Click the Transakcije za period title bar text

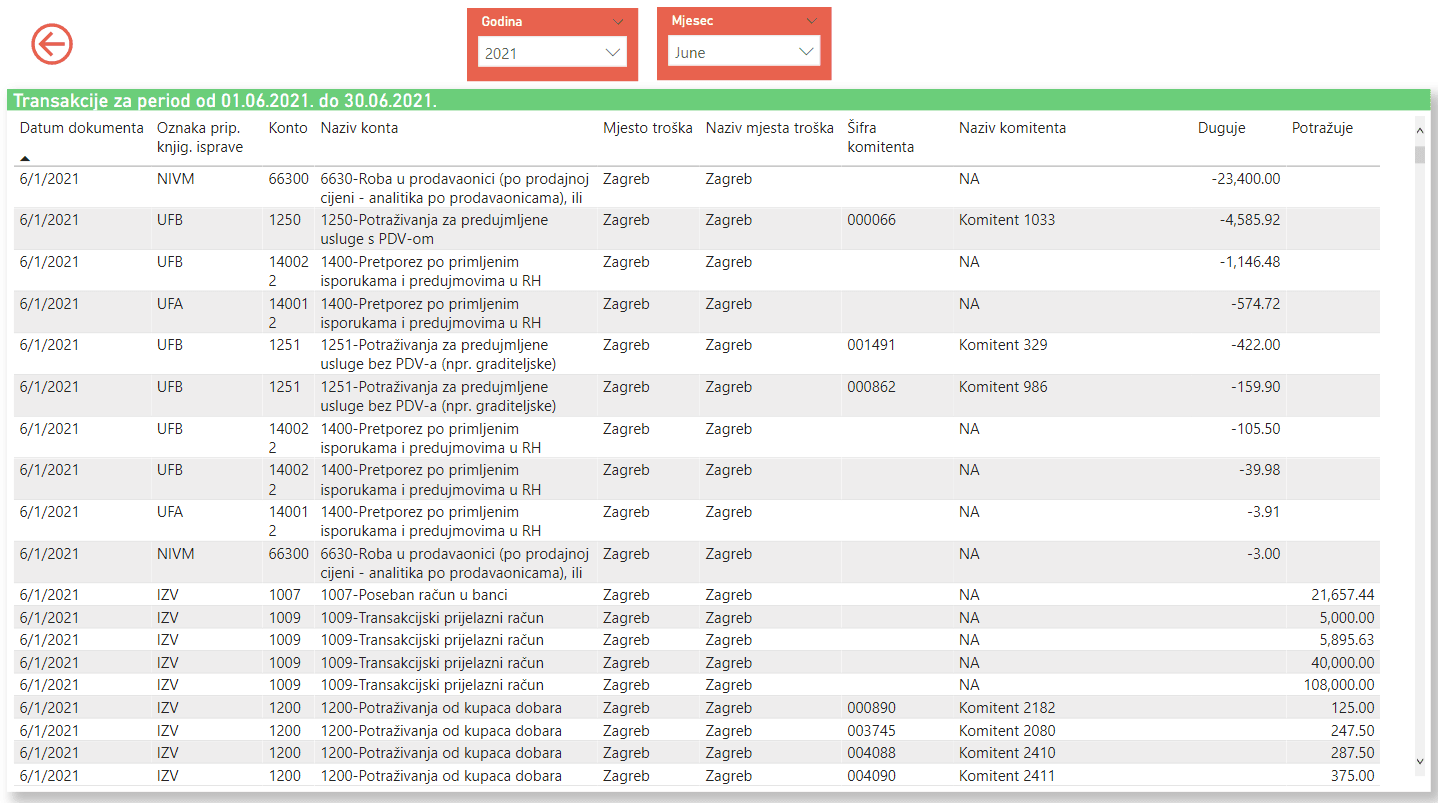coord(225,101)
